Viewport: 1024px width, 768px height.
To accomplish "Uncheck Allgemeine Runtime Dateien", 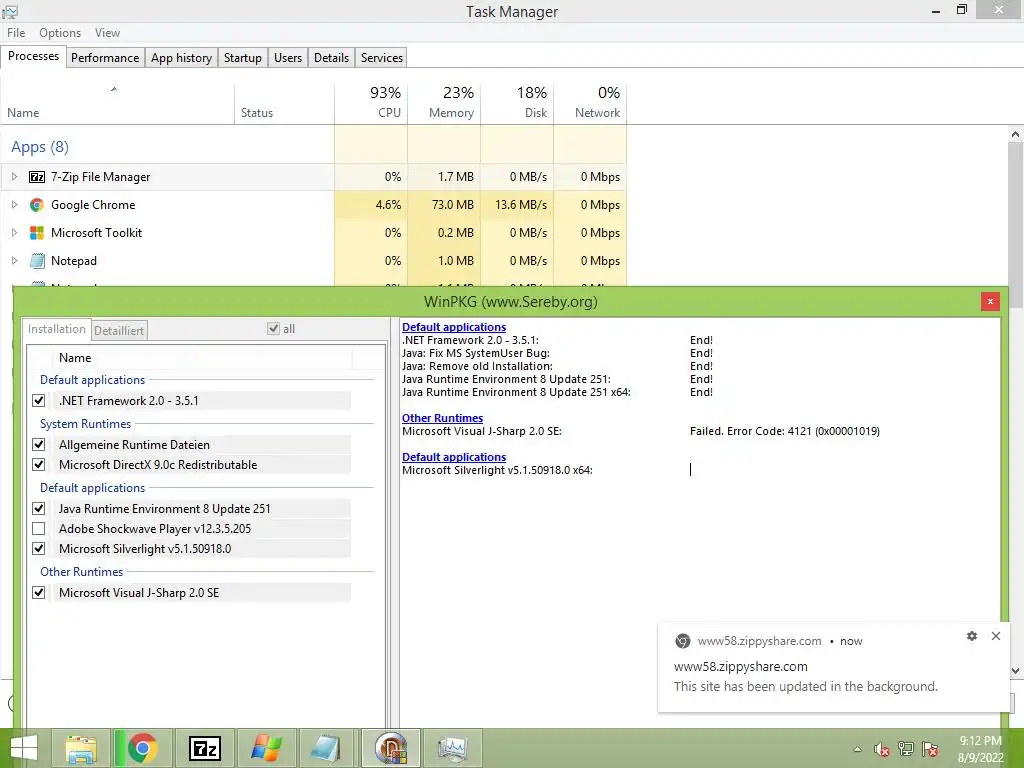I will pos(39,445).
